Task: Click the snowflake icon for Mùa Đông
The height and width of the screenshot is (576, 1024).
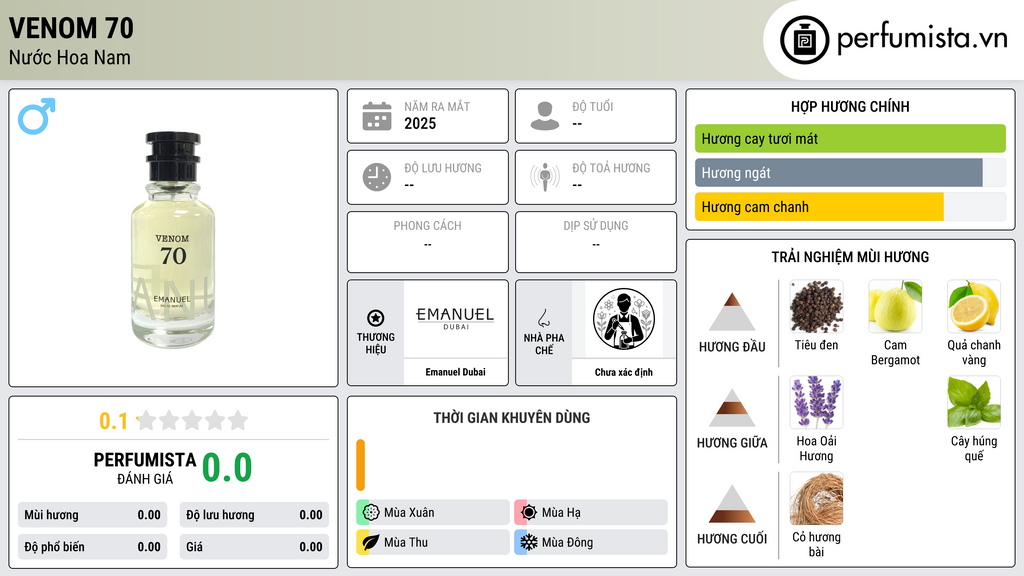Action: coord(529,542)
